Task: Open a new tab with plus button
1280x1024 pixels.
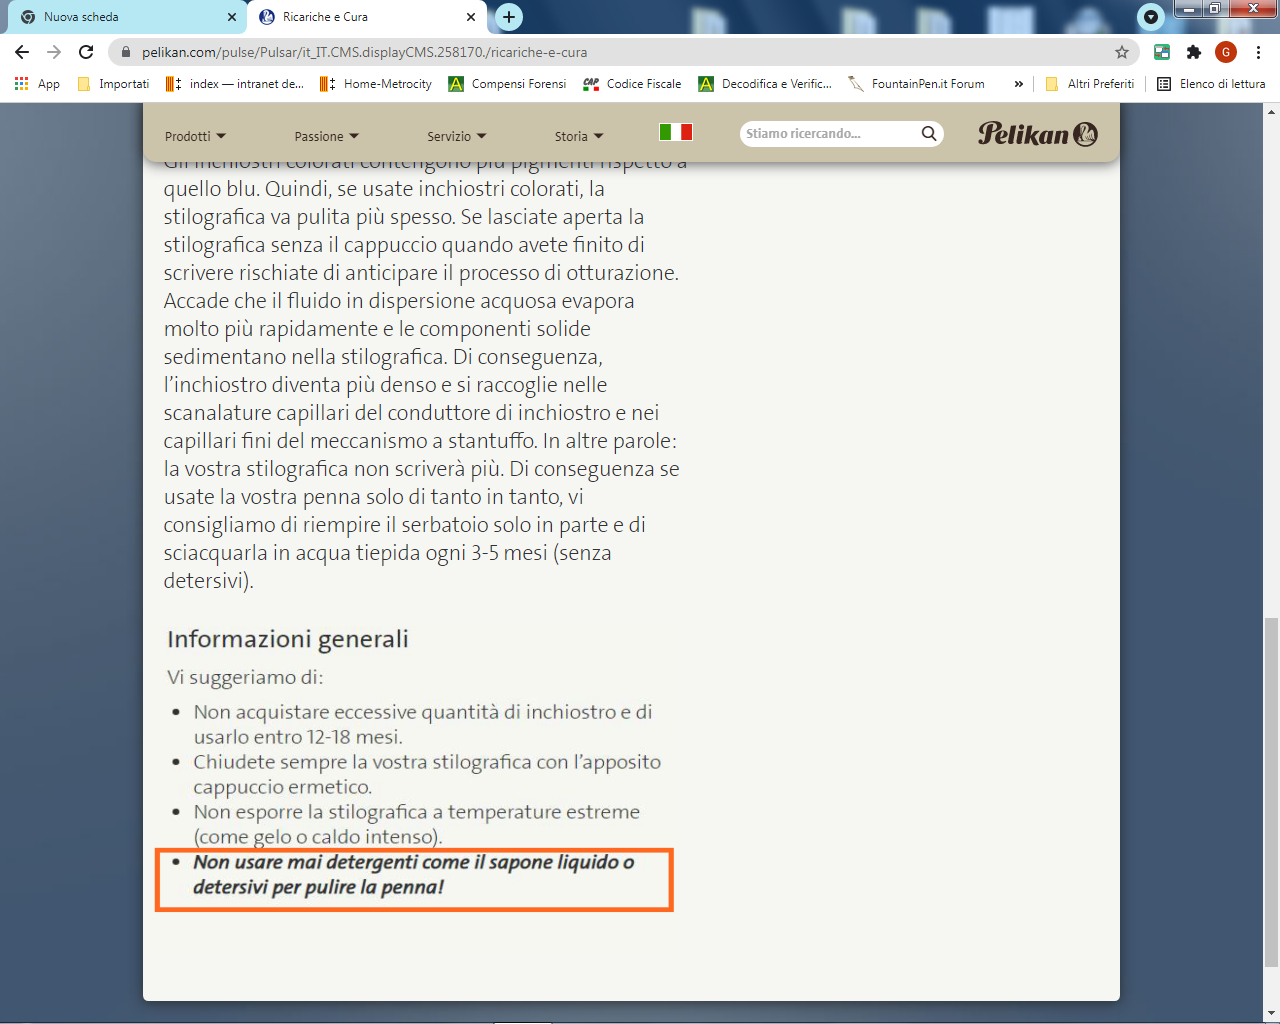Action: click(x=509, y=17)
